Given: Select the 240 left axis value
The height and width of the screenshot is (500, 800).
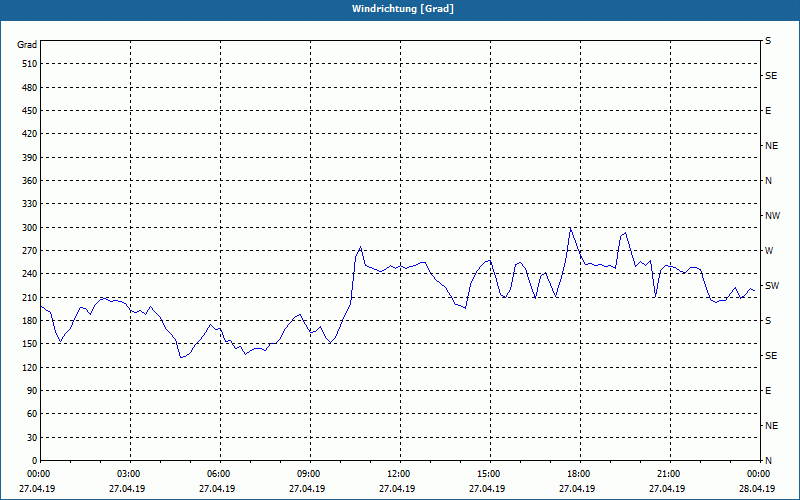Looking at the screenshot, I should [x=30, y=274].
